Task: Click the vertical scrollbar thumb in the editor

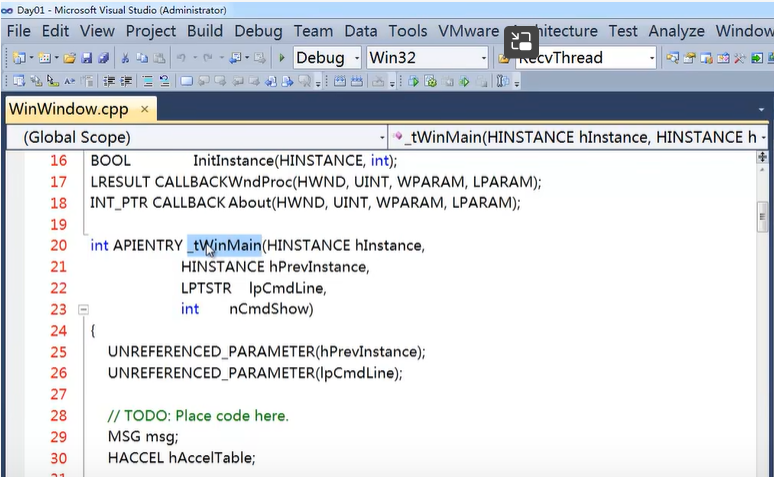Action: coord(763,216)
